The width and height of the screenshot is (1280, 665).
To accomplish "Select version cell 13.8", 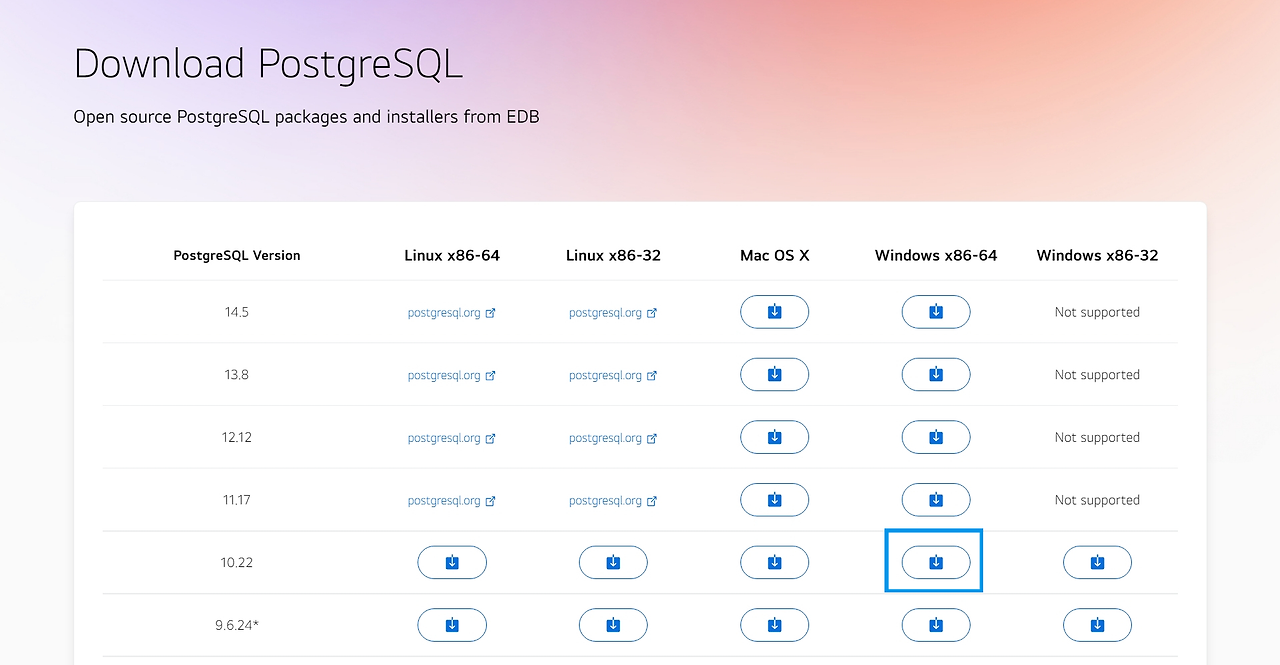I will [x=237, y=375].
